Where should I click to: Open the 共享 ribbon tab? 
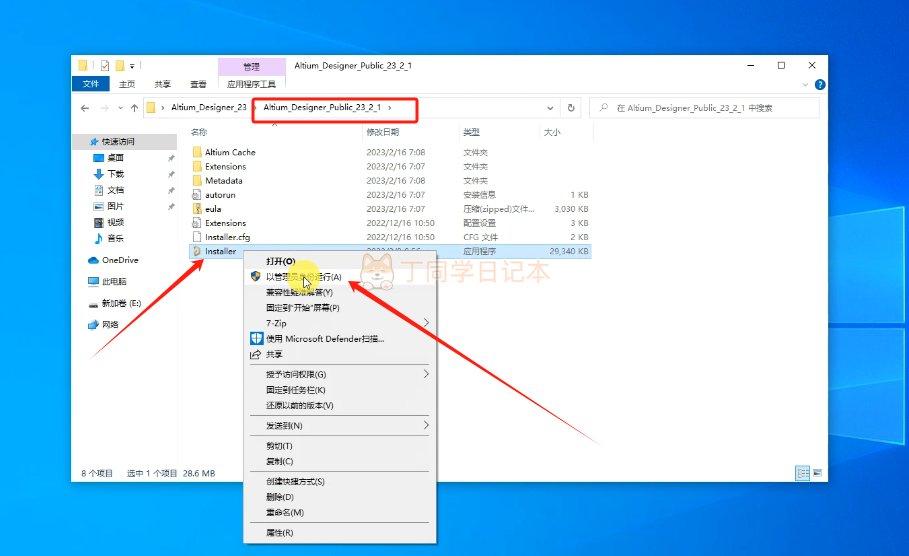(x=162, y=84)
